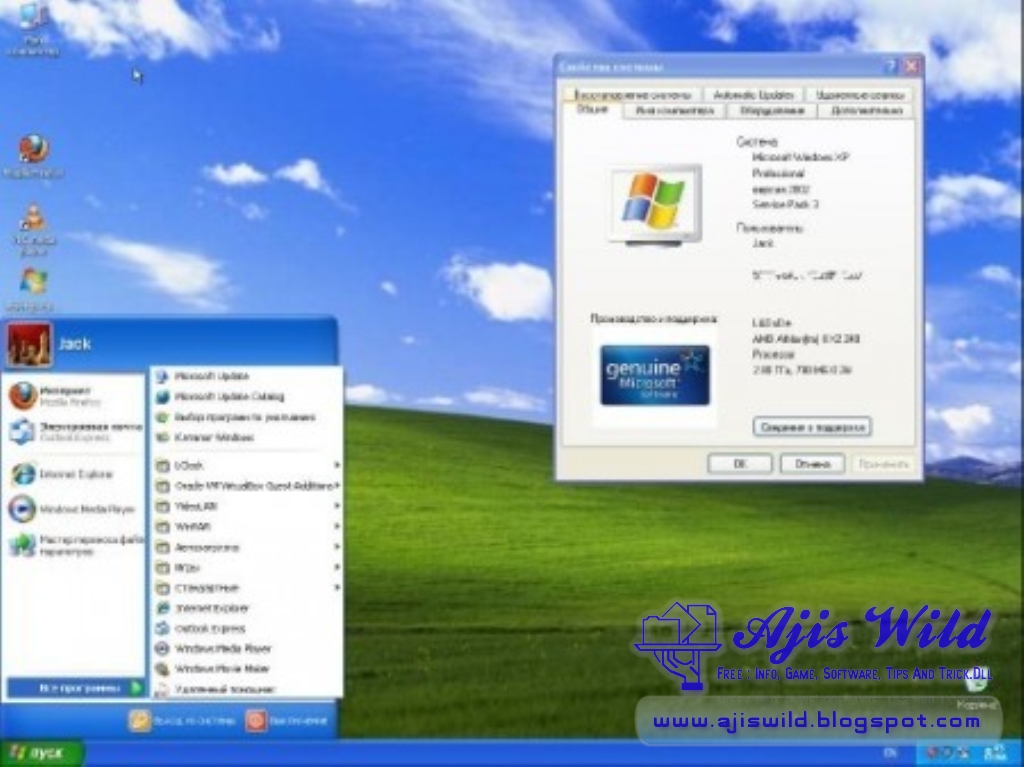Open Mozilla Firefox pinned in Start menu
This screenshot has width=1024, height=767.
[73, 396]
